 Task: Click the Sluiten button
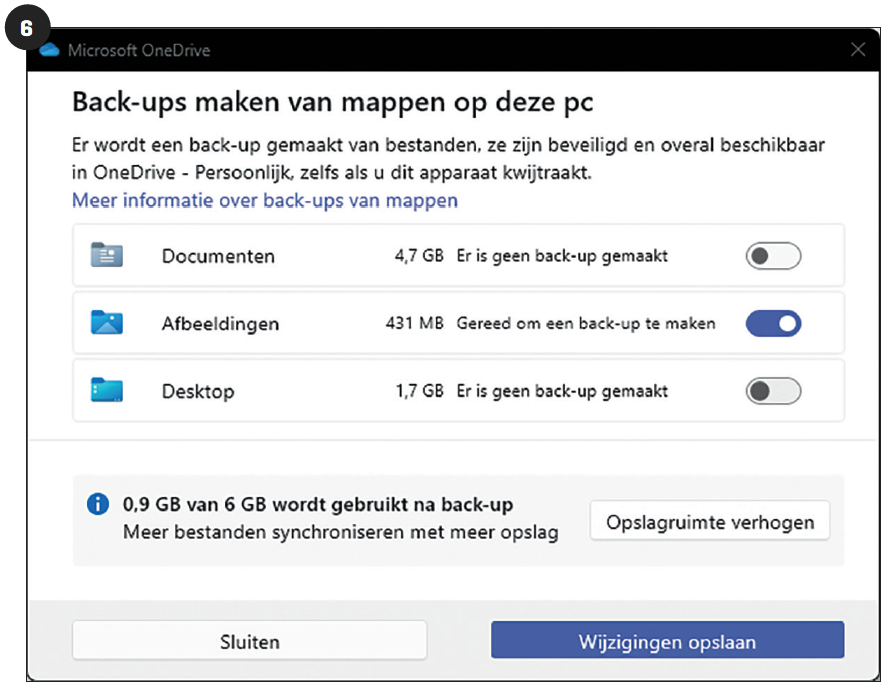[x=250, y=641]
